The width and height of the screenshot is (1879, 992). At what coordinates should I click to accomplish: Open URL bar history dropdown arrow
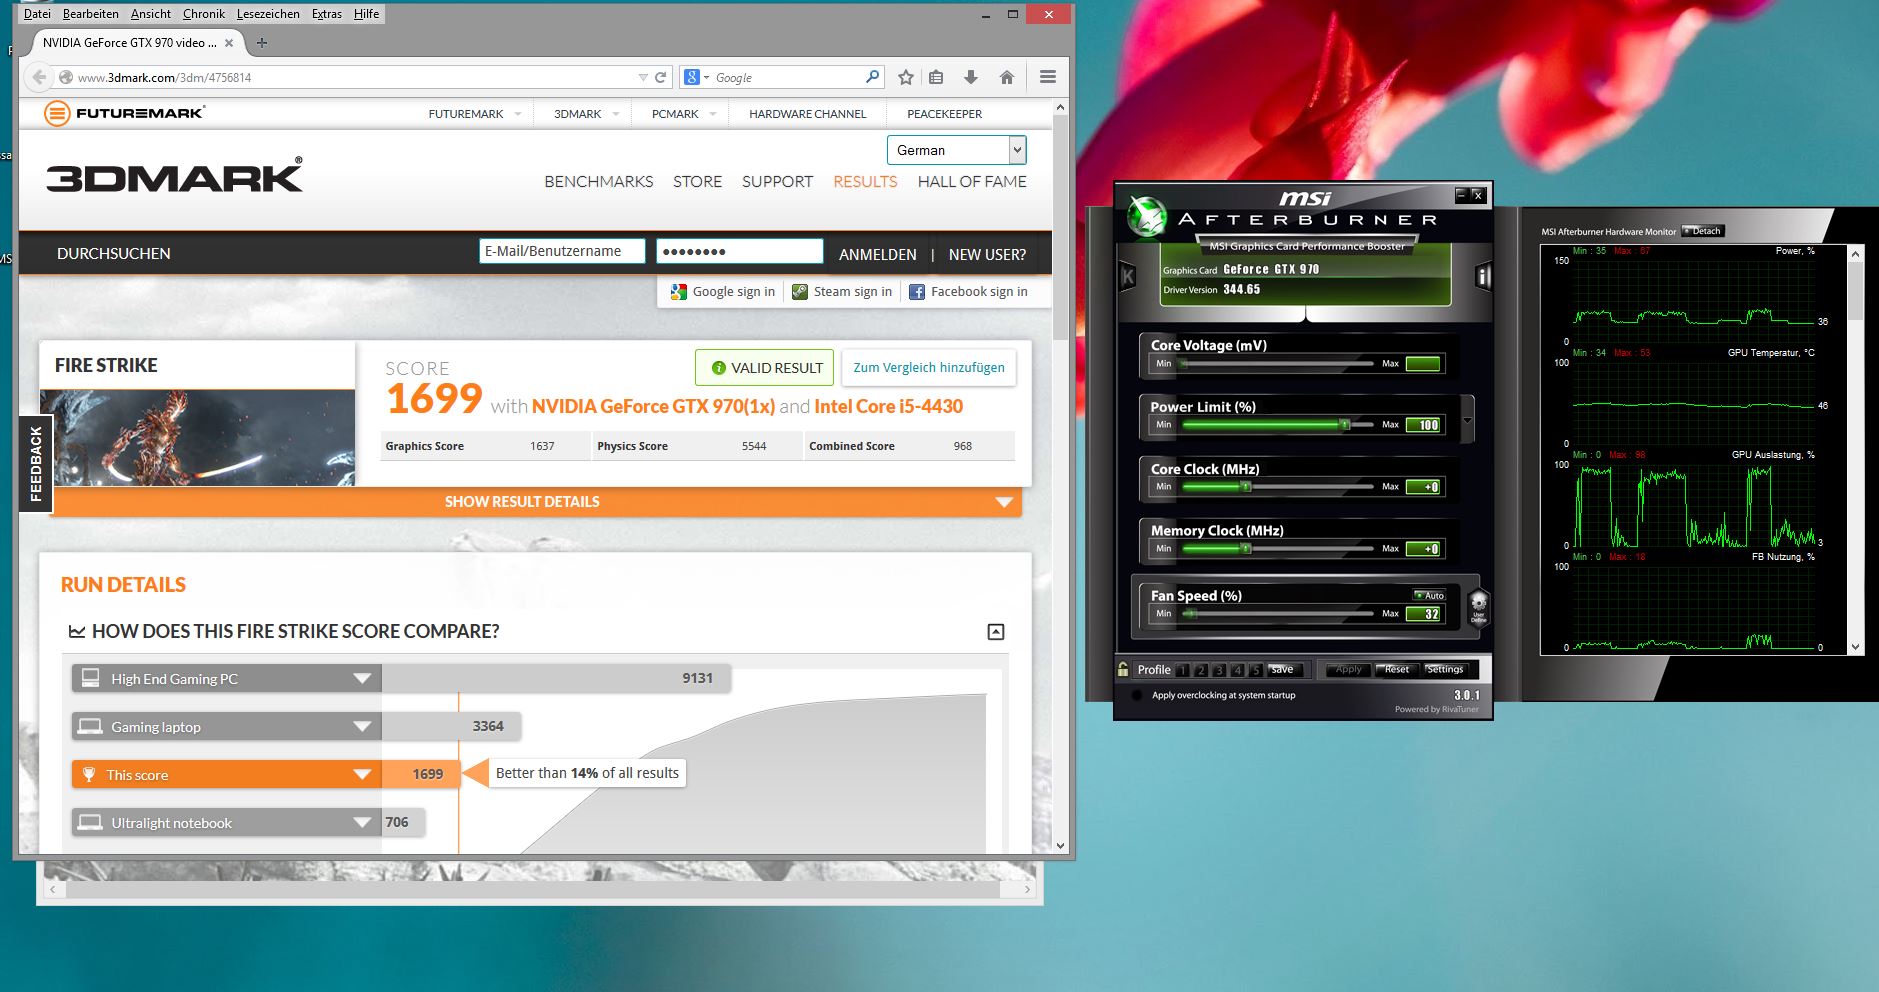pos(643,77)
